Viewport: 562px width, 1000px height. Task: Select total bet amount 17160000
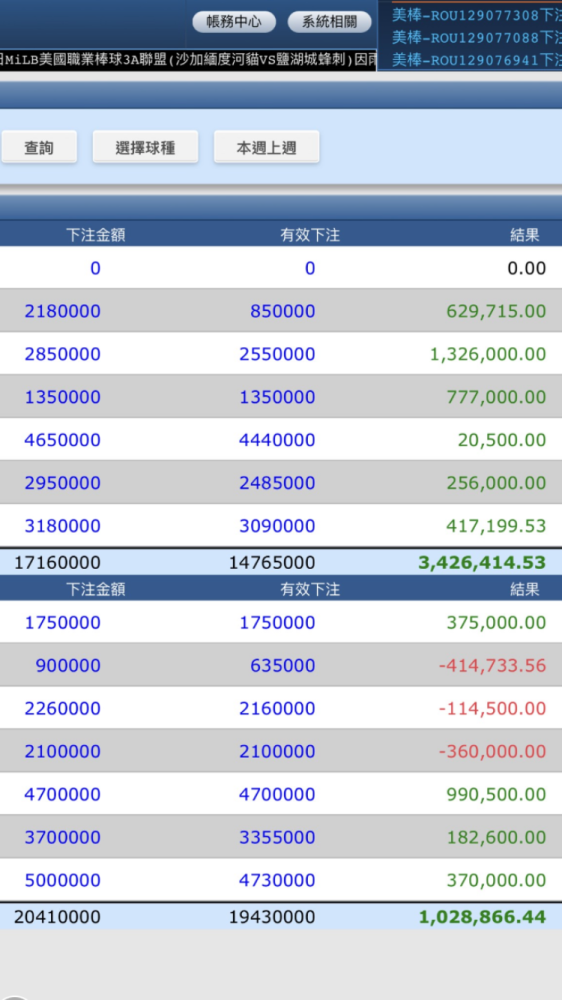(57, 562)
